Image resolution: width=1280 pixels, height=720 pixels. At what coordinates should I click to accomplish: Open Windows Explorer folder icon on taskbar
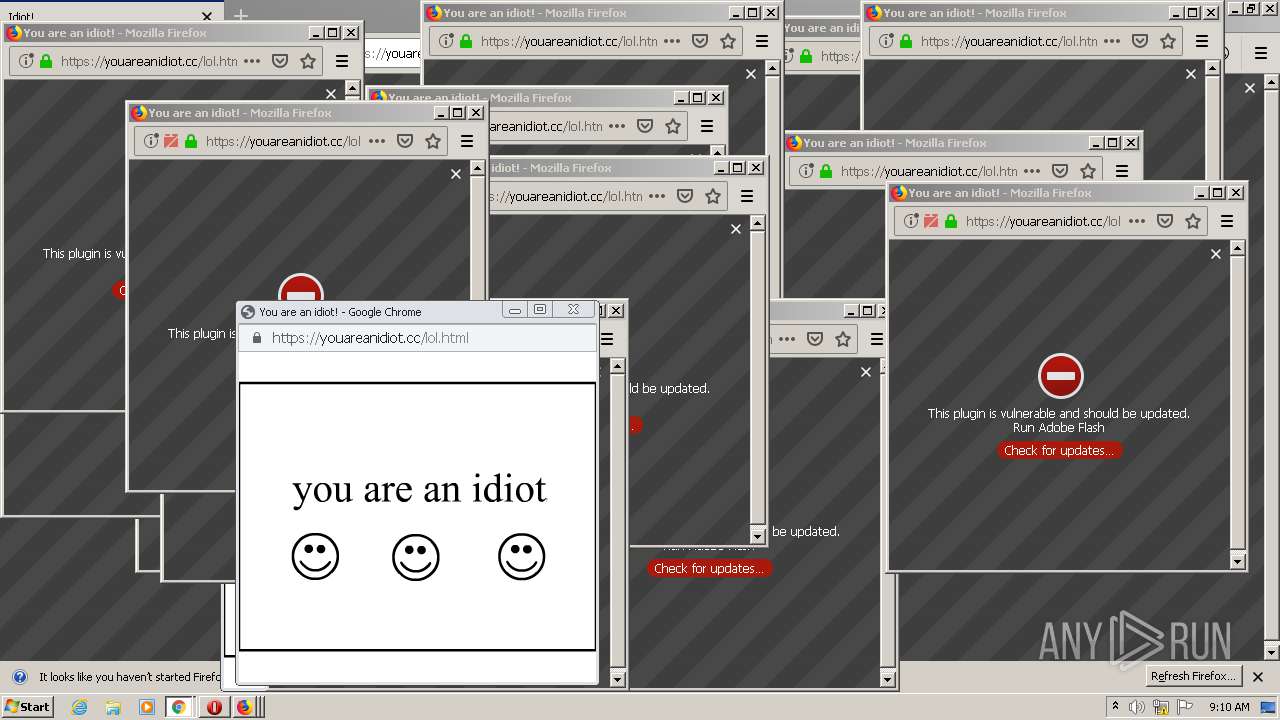pos(113,707)
